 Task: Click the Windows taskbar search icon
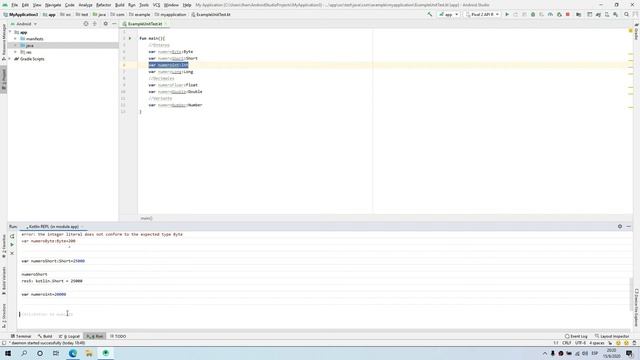(x=24, y=353)
